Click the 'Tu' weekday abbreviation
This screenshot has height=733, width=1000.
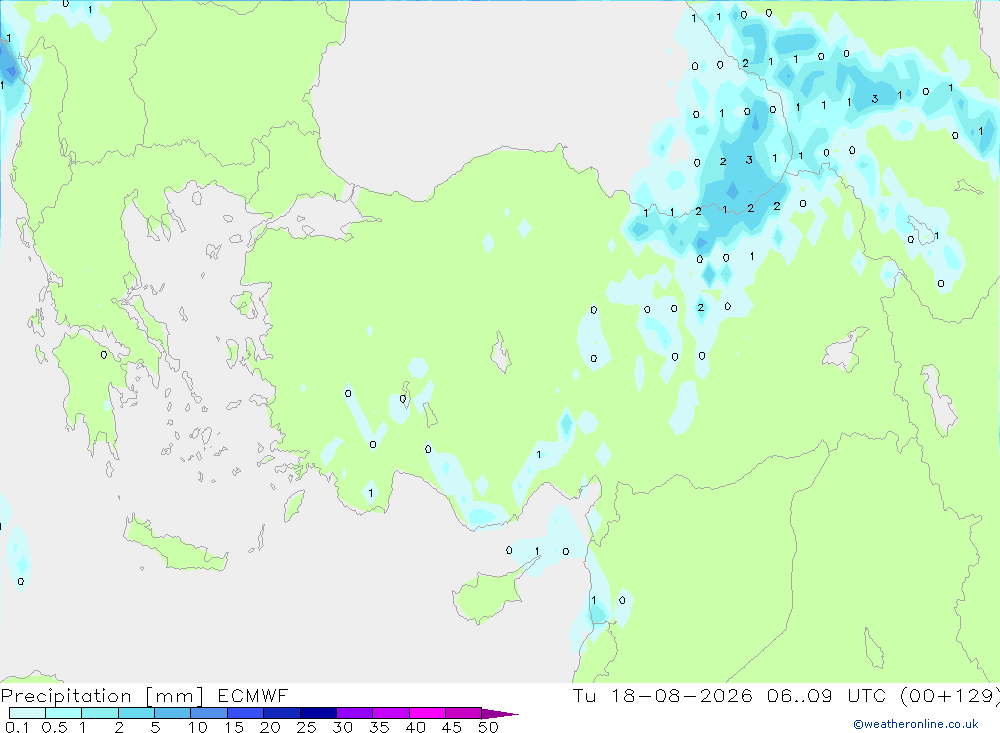[x=584, y=696]
